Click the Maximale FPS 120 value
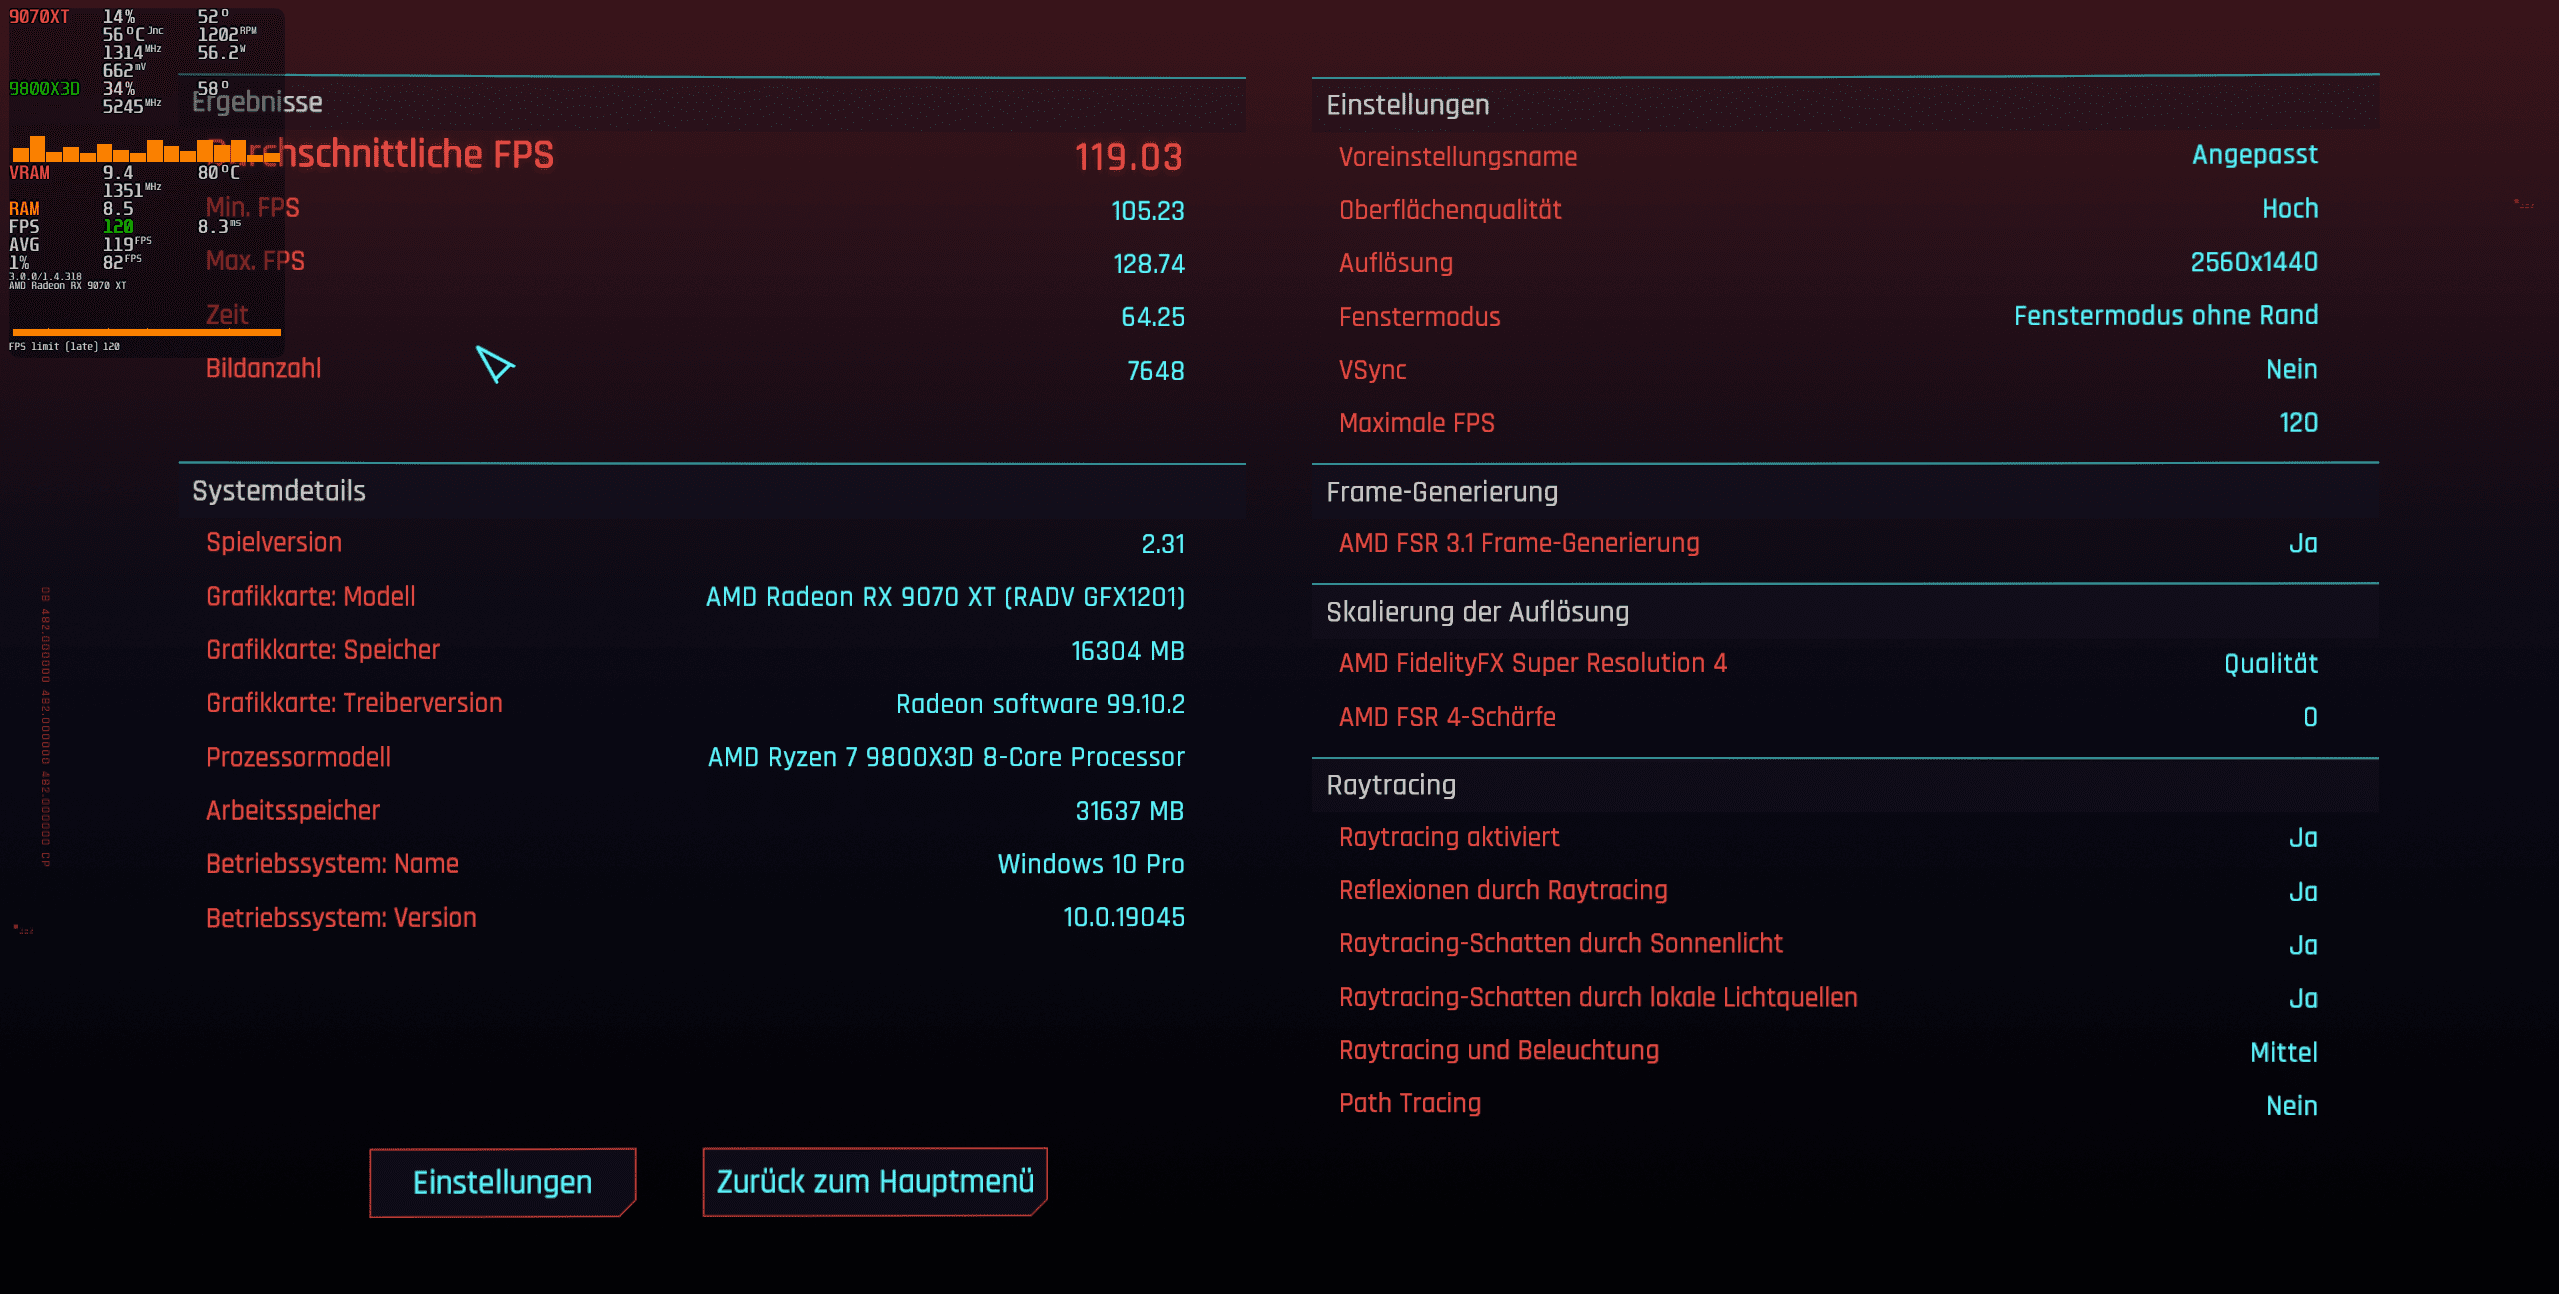 pyautogui.click(x=2298, y=423)
